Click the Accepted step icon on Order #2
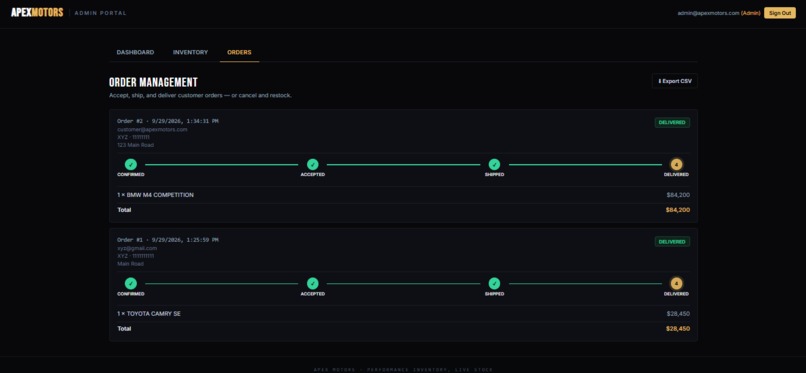Image resolution: width=806 pixels, height=373 pixels. (x=313, y=164)
